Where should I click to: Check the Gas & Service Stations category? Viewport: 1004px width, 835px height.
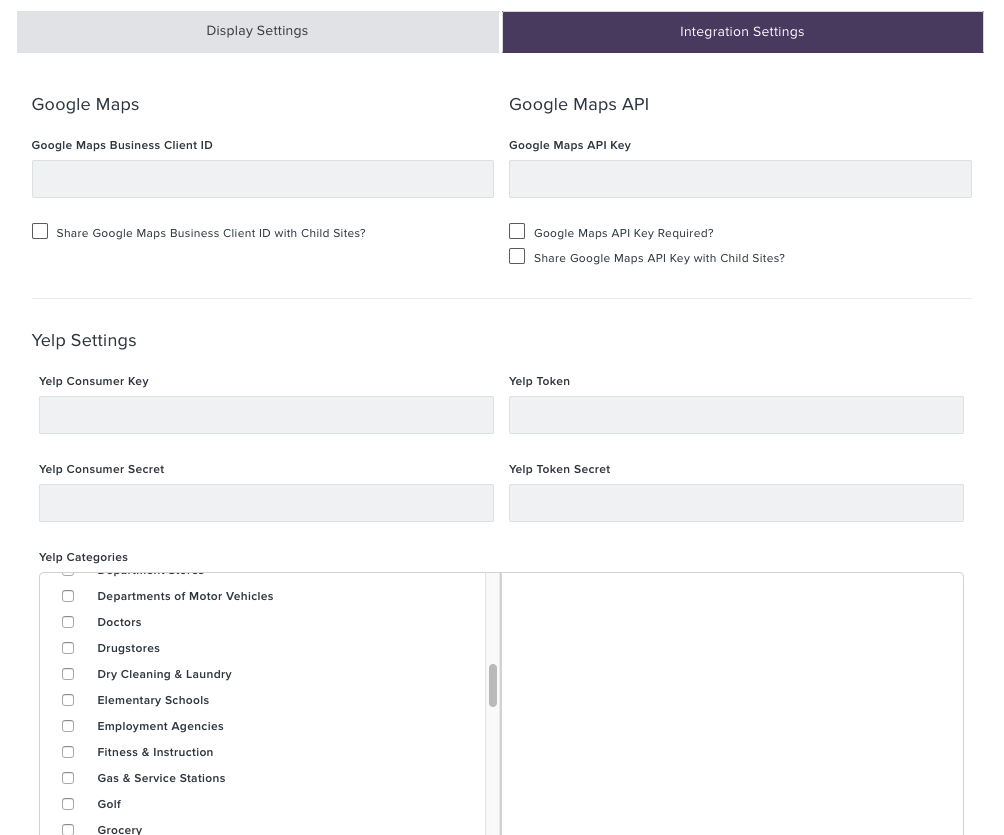(x=68, y=778)
